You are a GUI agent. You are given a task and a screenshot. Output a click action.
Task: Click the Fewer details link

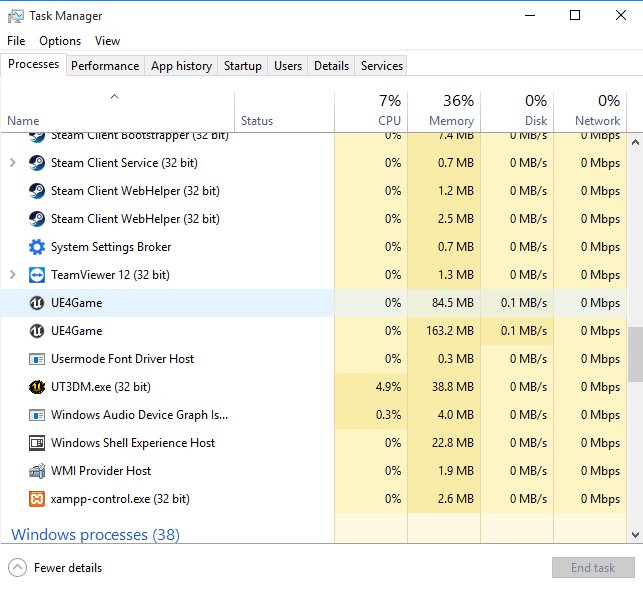click(68, 568)
